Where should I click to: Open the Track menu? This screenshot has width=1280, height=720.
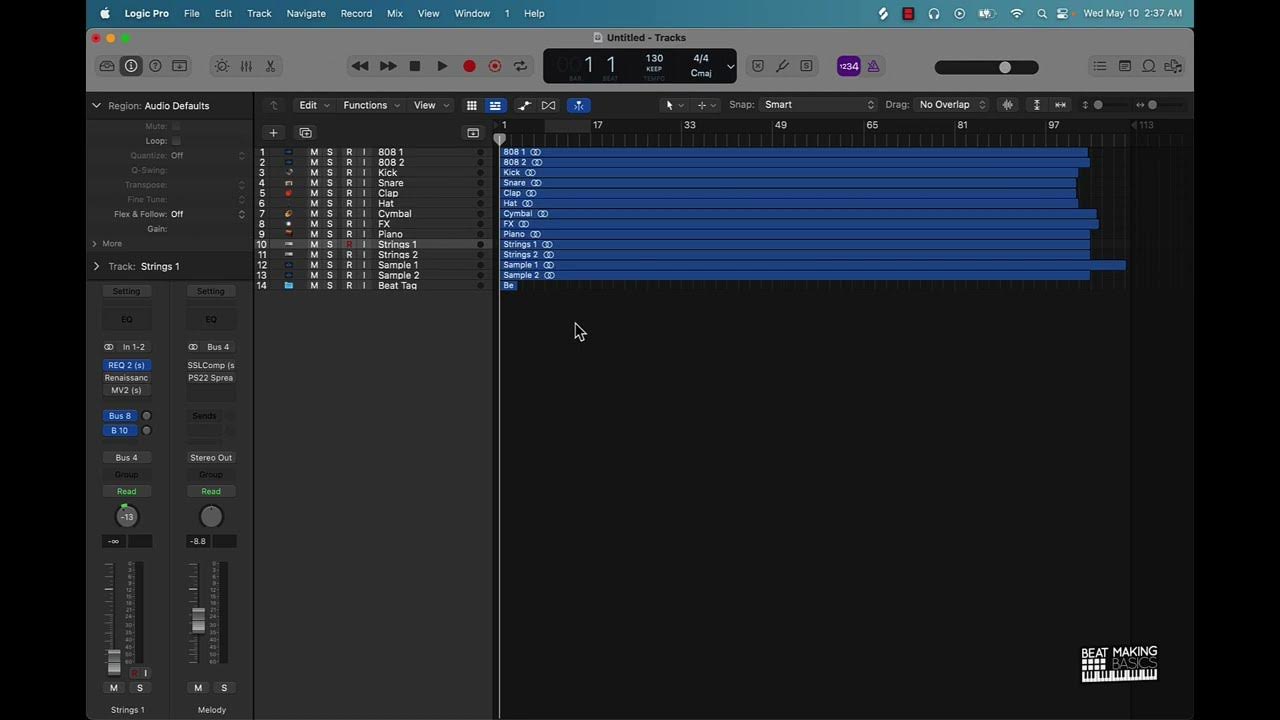click(259, 13)
